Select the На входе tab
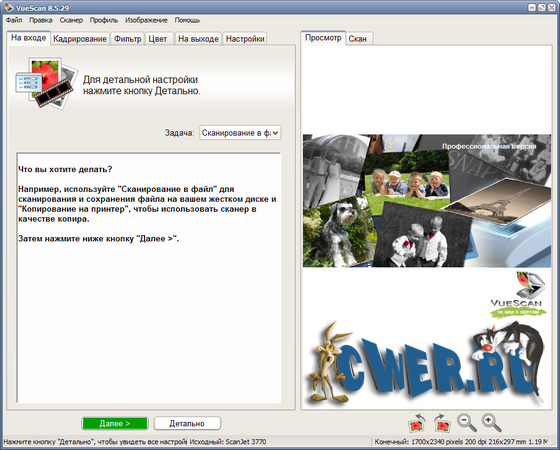Screen dimensions: 560x450 29,38
